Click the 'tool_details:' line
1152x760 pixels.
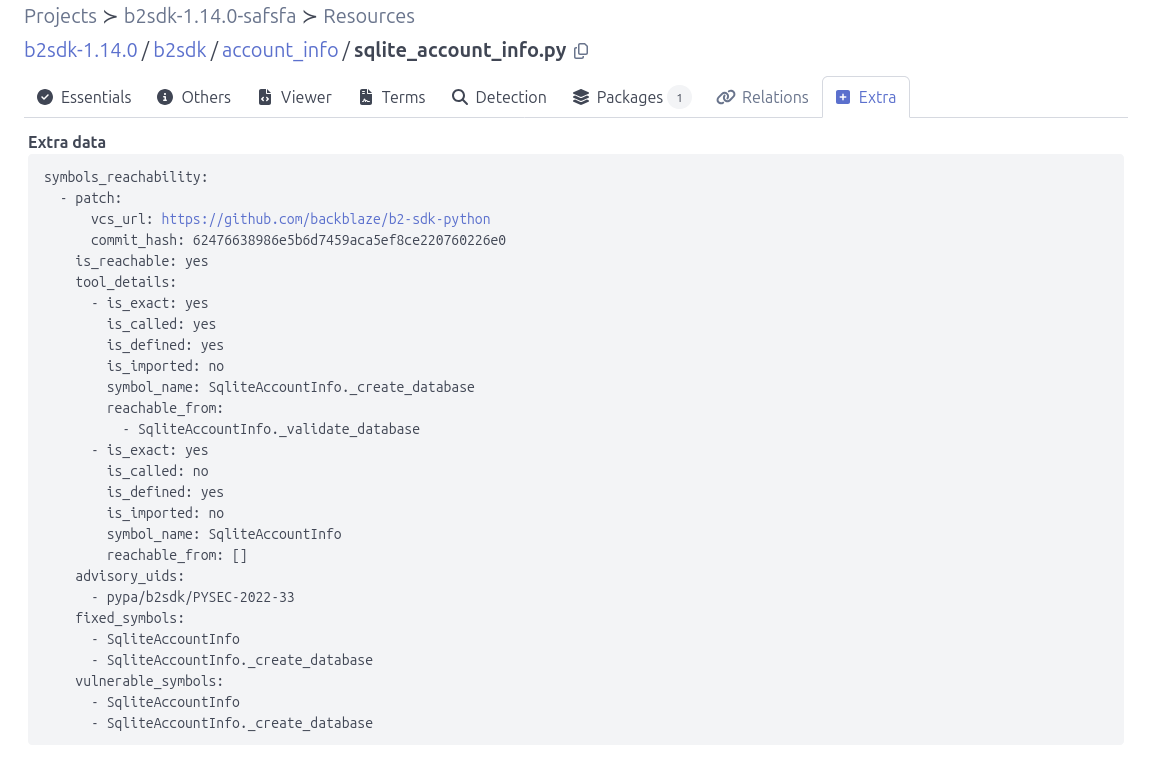click(x=126, y=282)
